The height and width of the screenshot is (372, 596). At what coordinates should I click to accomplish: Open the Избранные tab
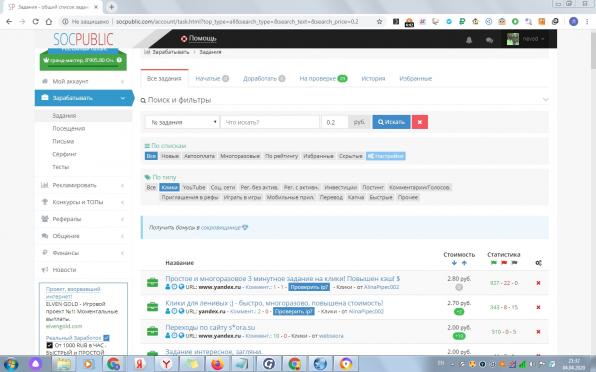pos(415,79)
